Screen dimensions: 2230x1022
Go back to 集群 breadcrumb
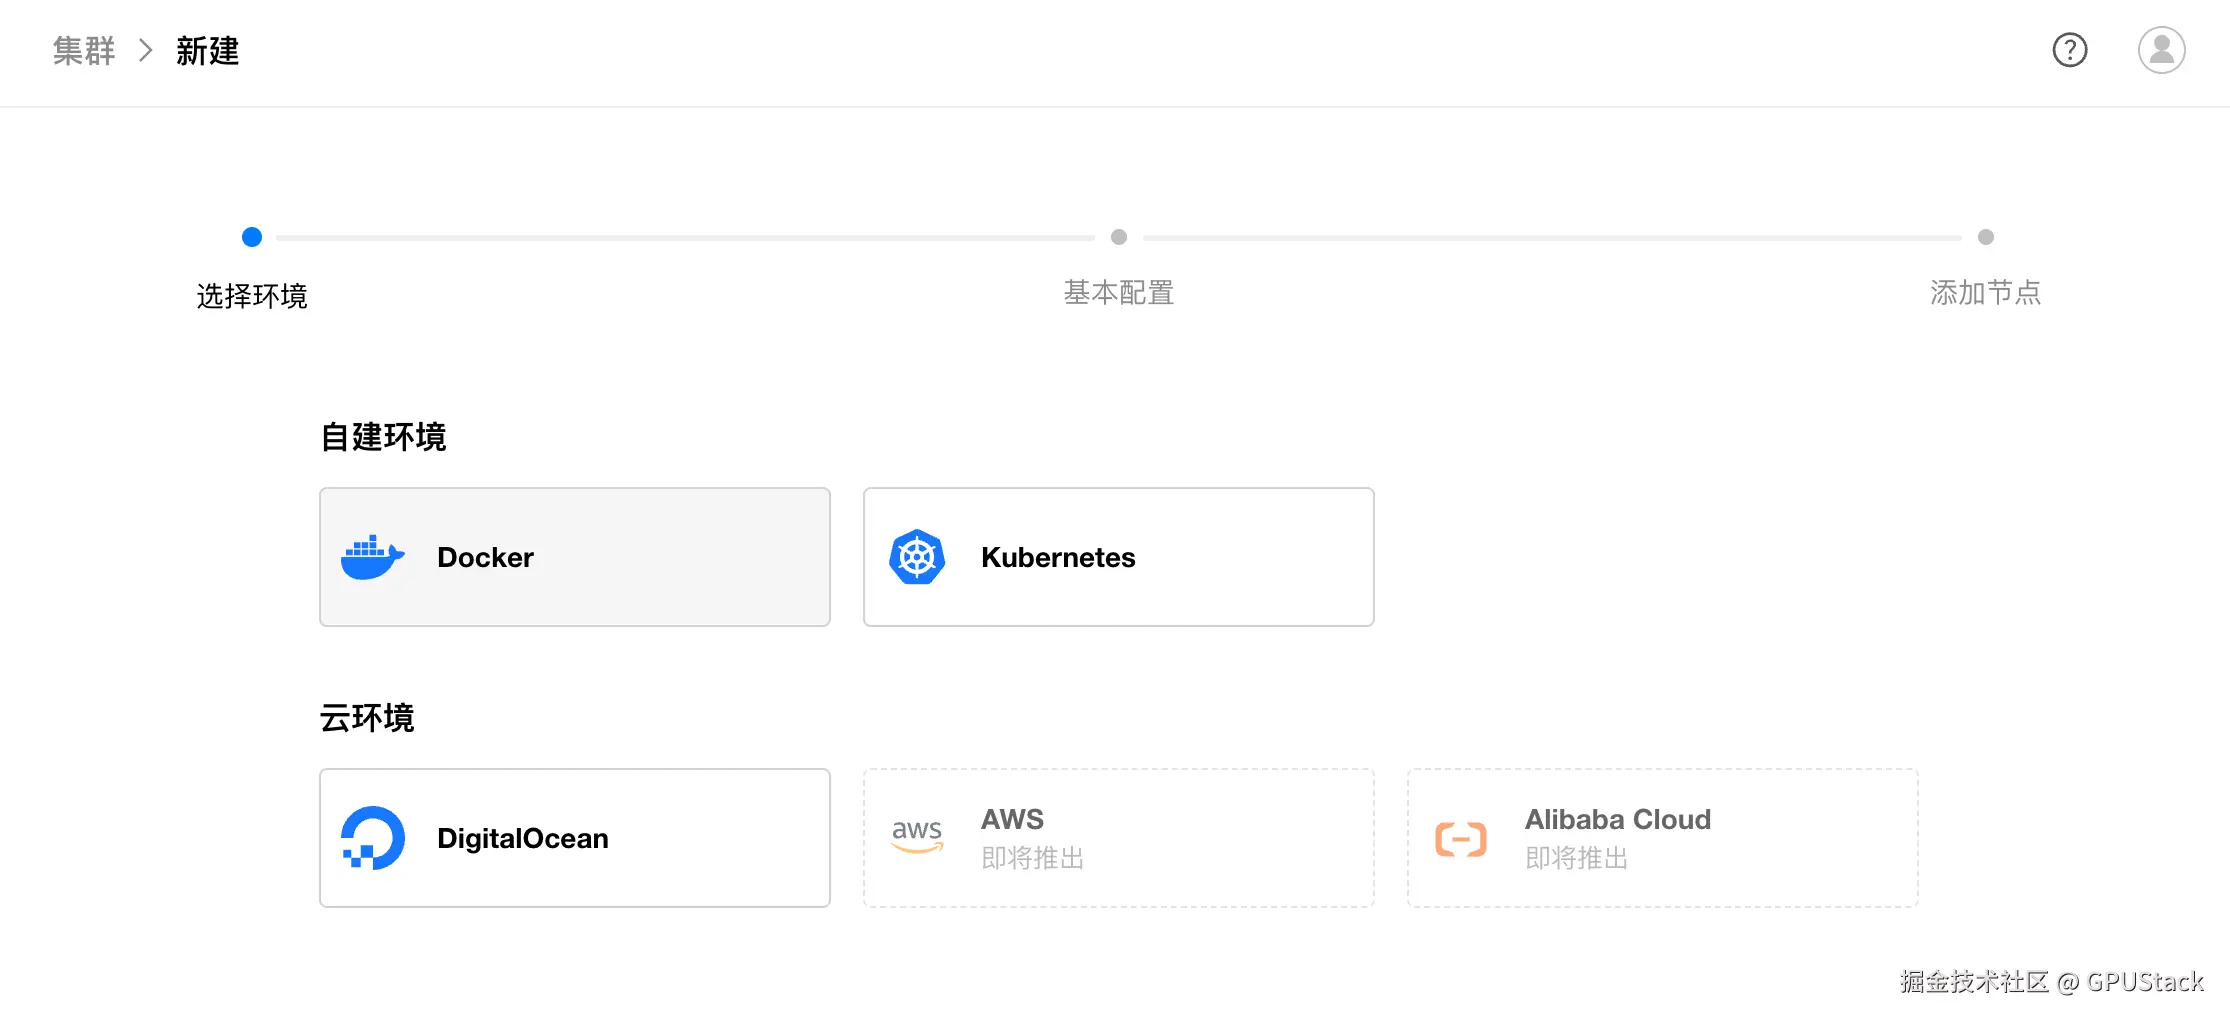(x=84, y=50)
